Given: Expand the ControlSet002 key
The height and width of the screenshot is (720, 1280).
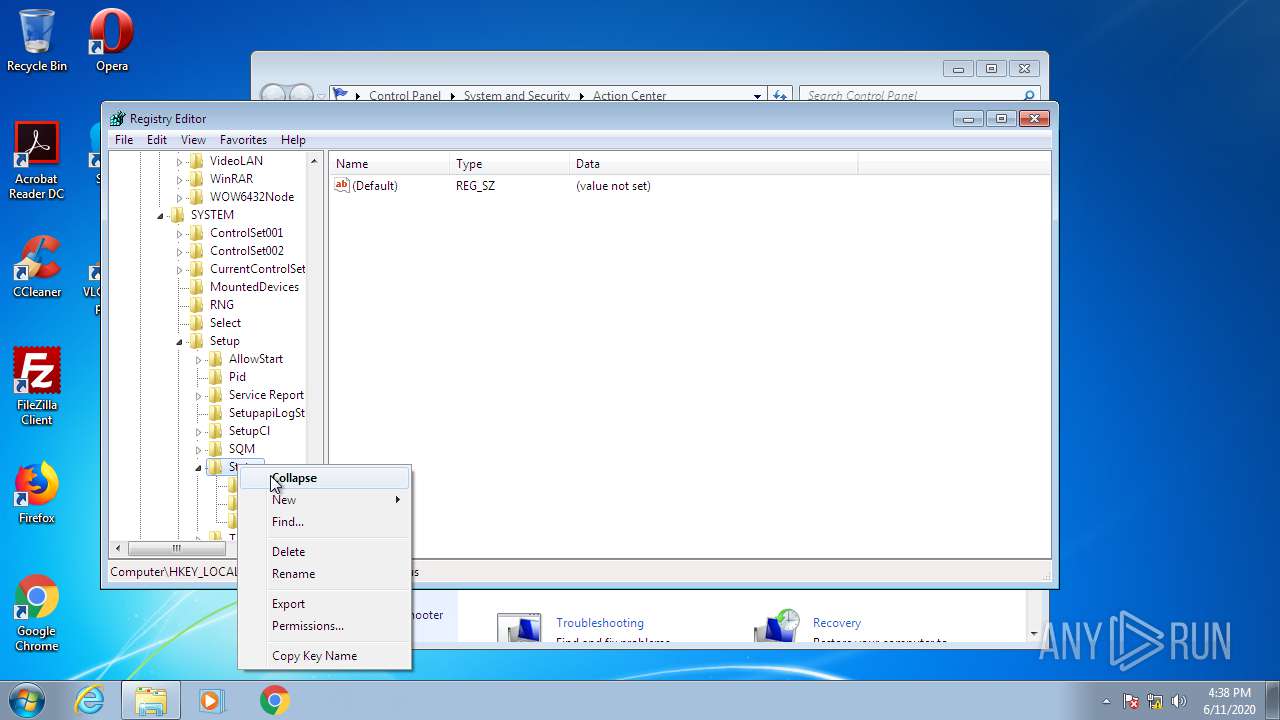Looking at the screenshot, I should coord(180,251).
